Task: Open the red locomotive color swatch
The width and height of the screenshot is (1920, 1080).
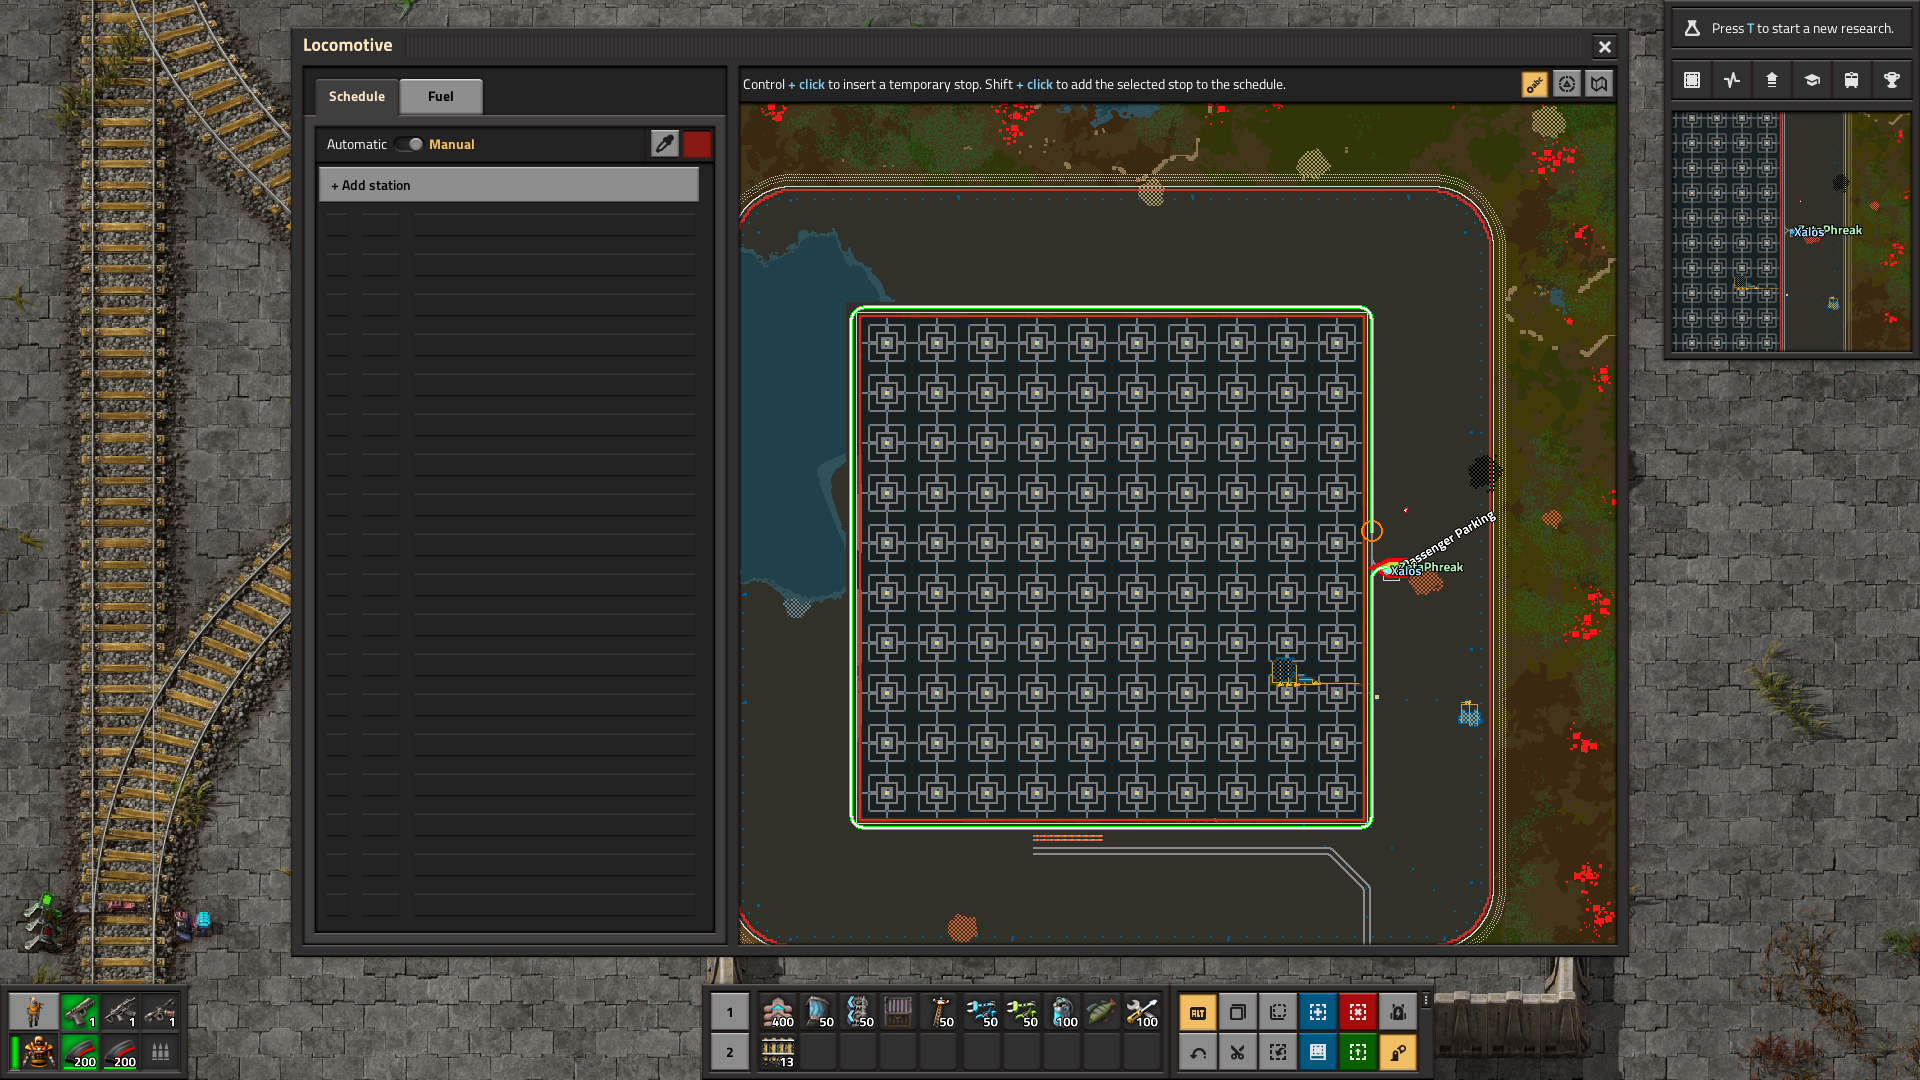Action: pos(697,144)
